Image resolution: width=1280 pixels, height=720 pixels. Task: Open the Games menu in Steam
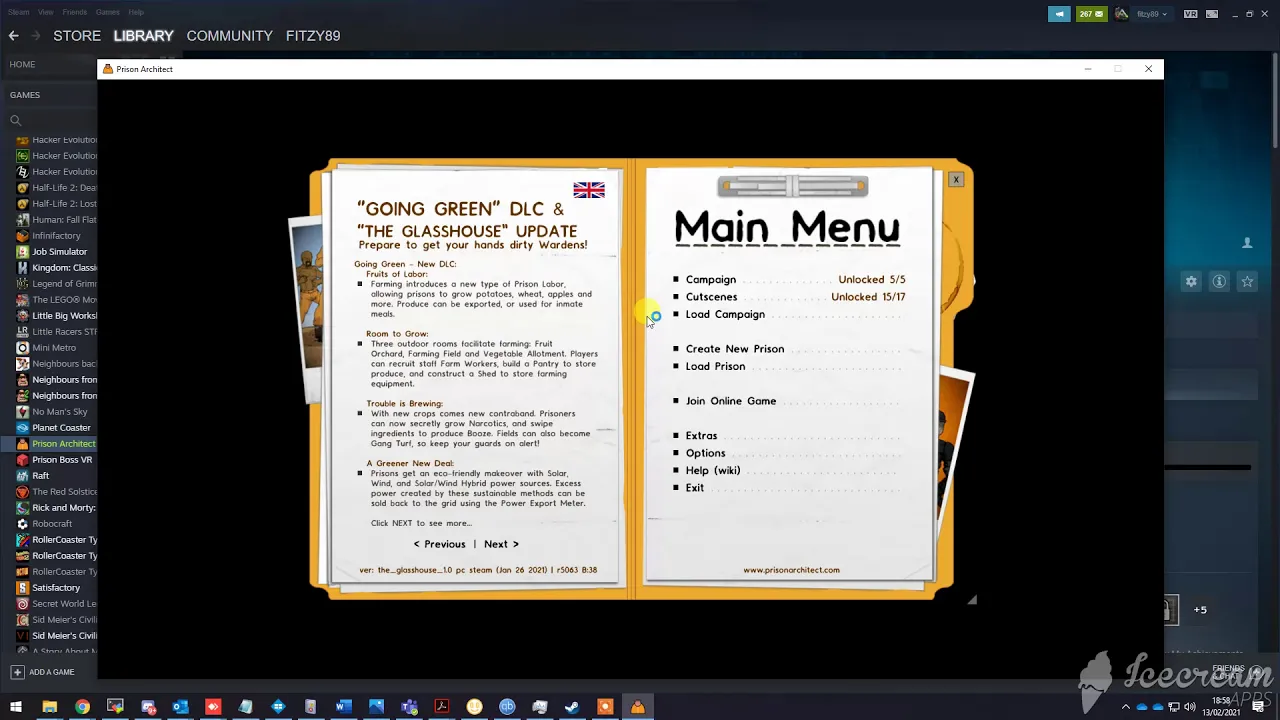108,12
